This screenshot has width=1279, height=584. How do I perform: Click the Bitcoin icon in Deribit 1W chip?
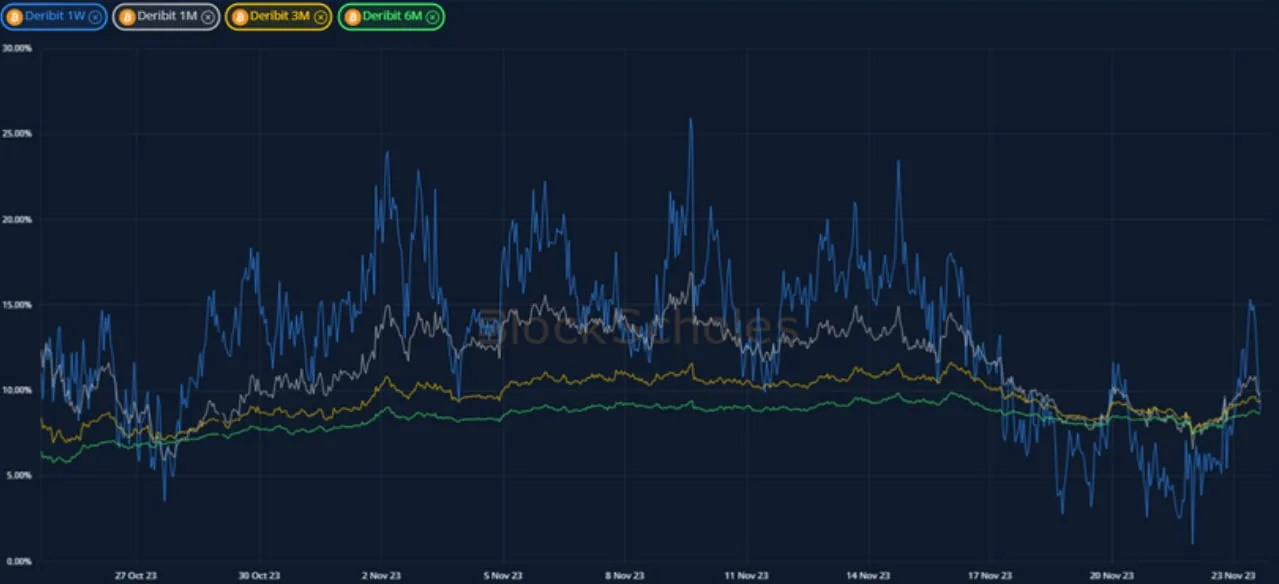click(14, 17)
